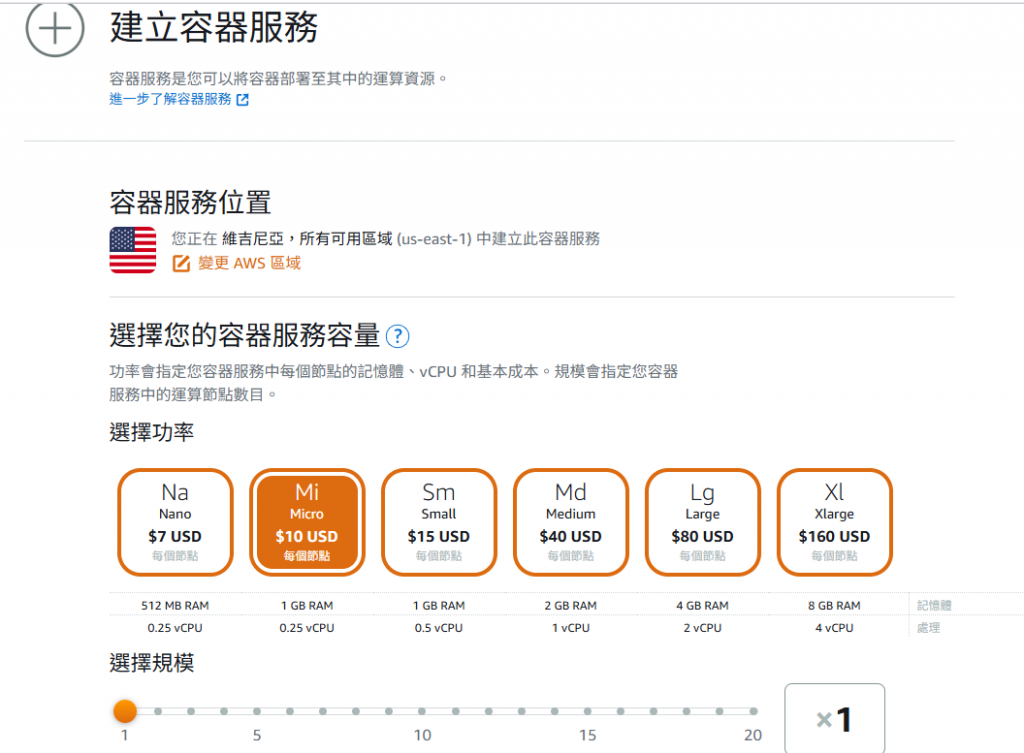Set scale slider to 20
This screenshot has width=1024, height=753.
pos(753,711)
